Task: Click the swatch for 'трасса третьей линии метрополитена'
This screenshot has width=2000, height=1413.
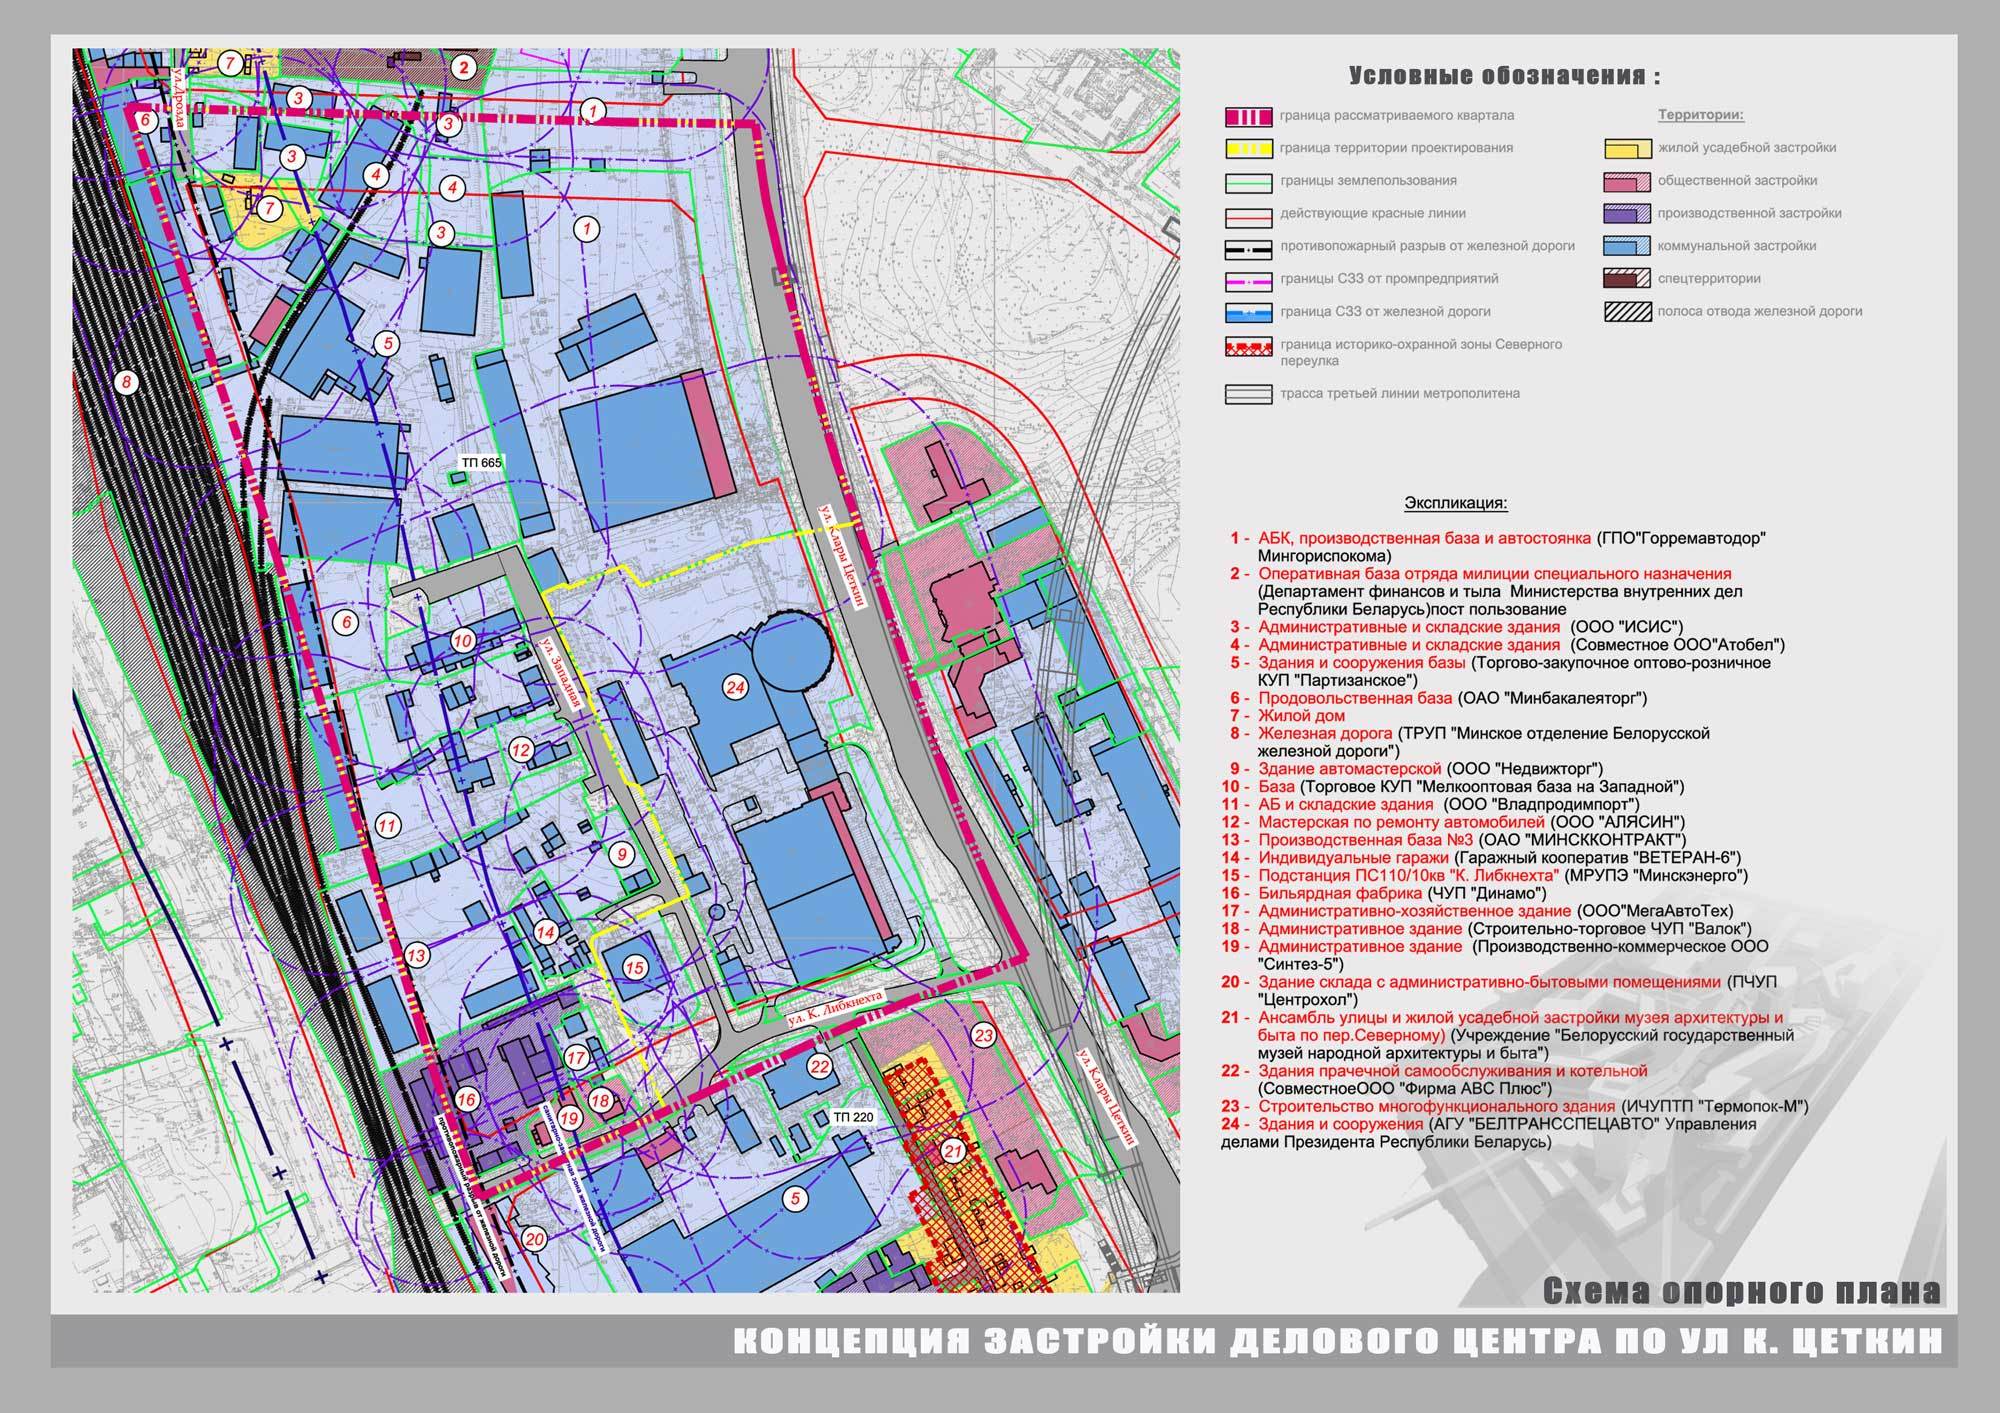Action: coord(1249,395)
